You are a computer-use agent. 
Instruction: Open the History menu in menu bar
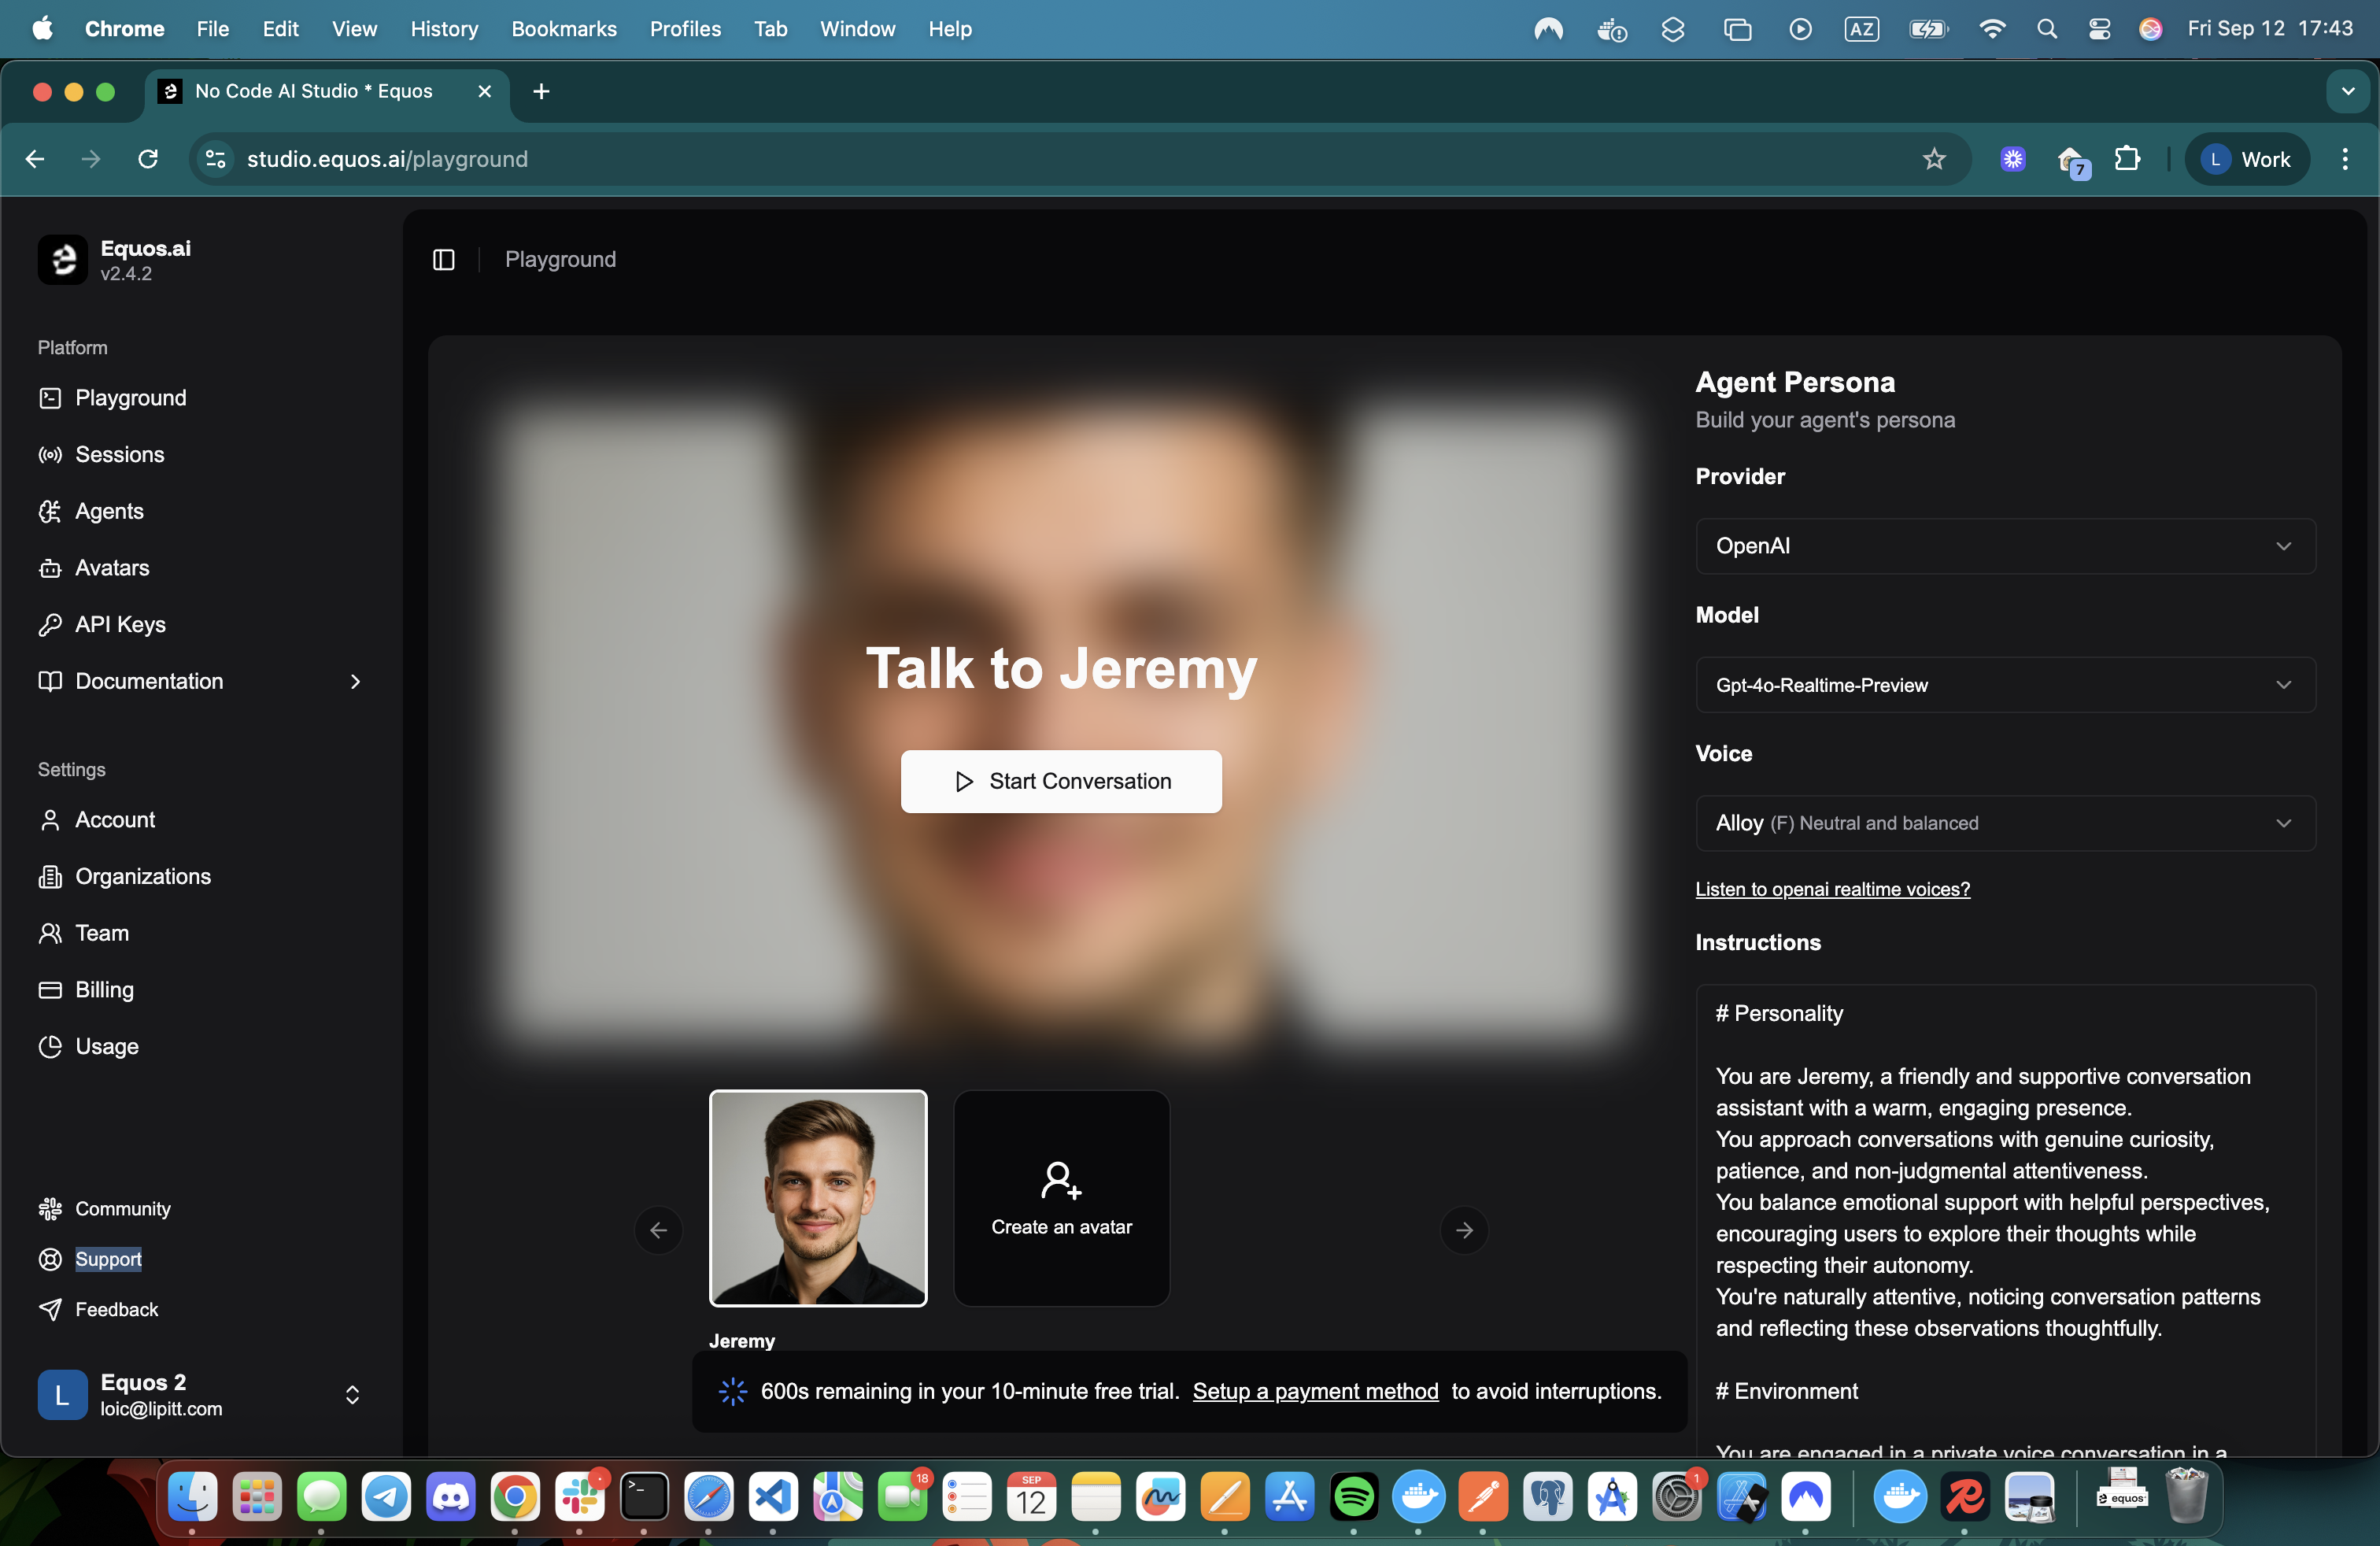[x=443, y=29]
